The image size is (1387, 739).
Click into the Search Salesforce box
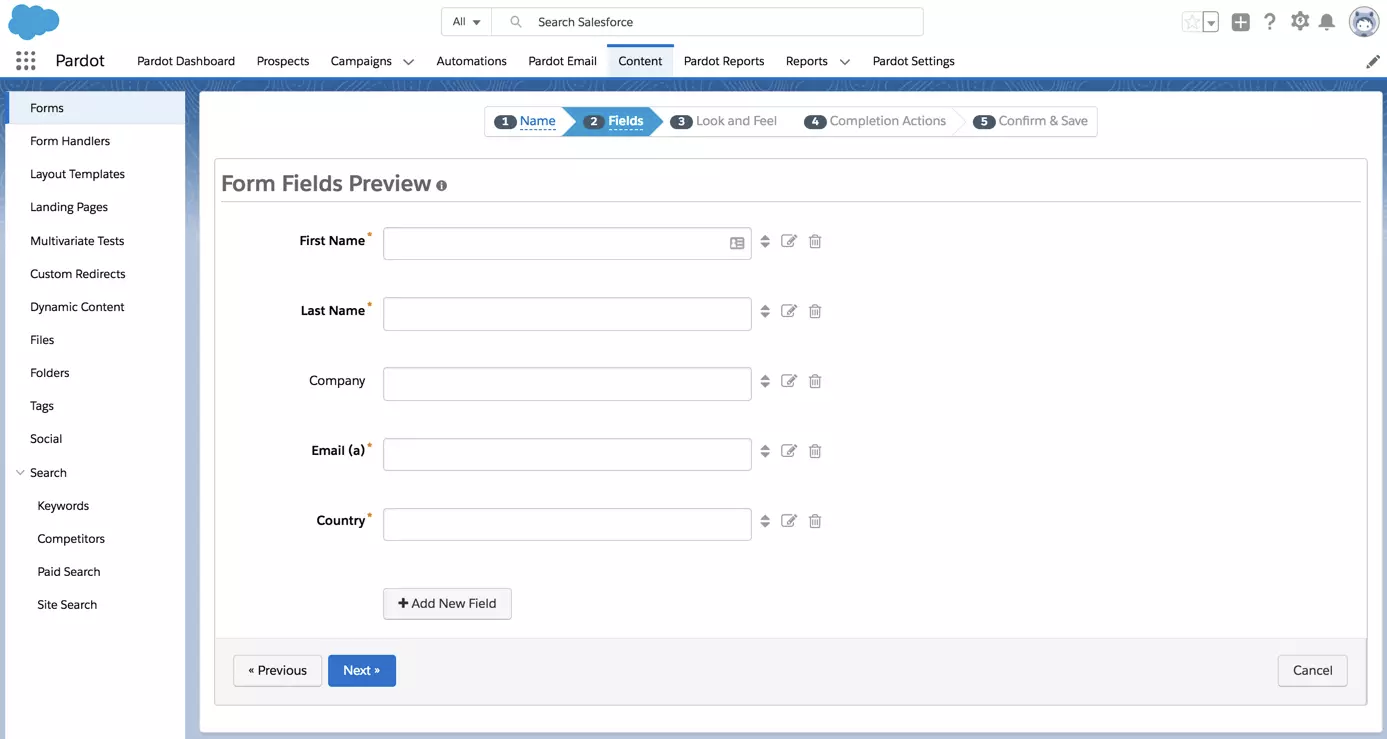click(x=707, y=22)
